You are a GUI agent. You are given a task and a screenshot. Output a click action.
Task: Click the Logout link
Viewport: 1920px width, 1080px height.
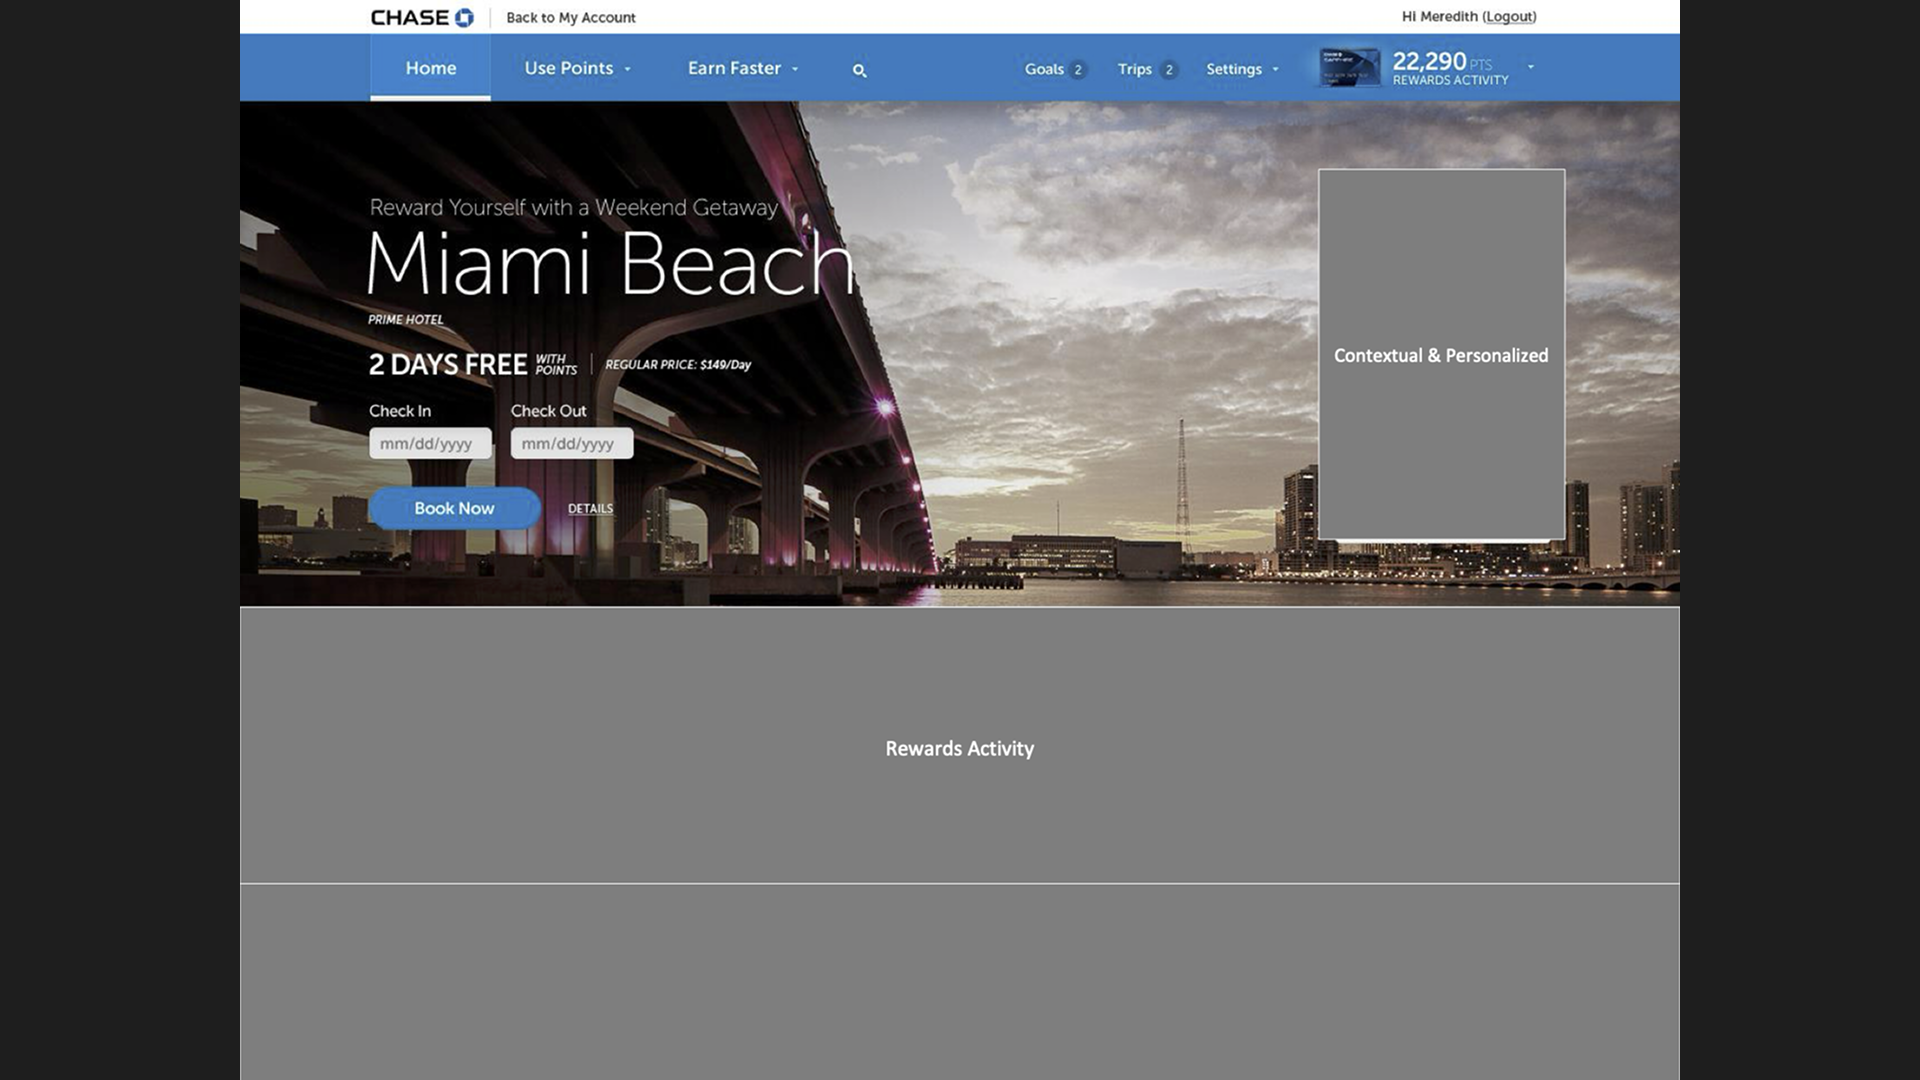coord(1509,17)
